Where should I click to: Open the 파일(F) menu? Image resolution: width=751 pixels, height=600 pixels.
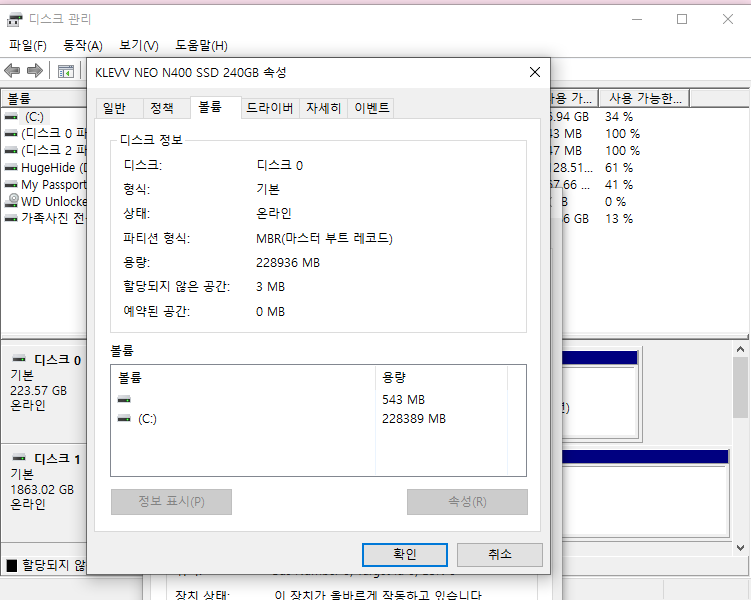28,45
